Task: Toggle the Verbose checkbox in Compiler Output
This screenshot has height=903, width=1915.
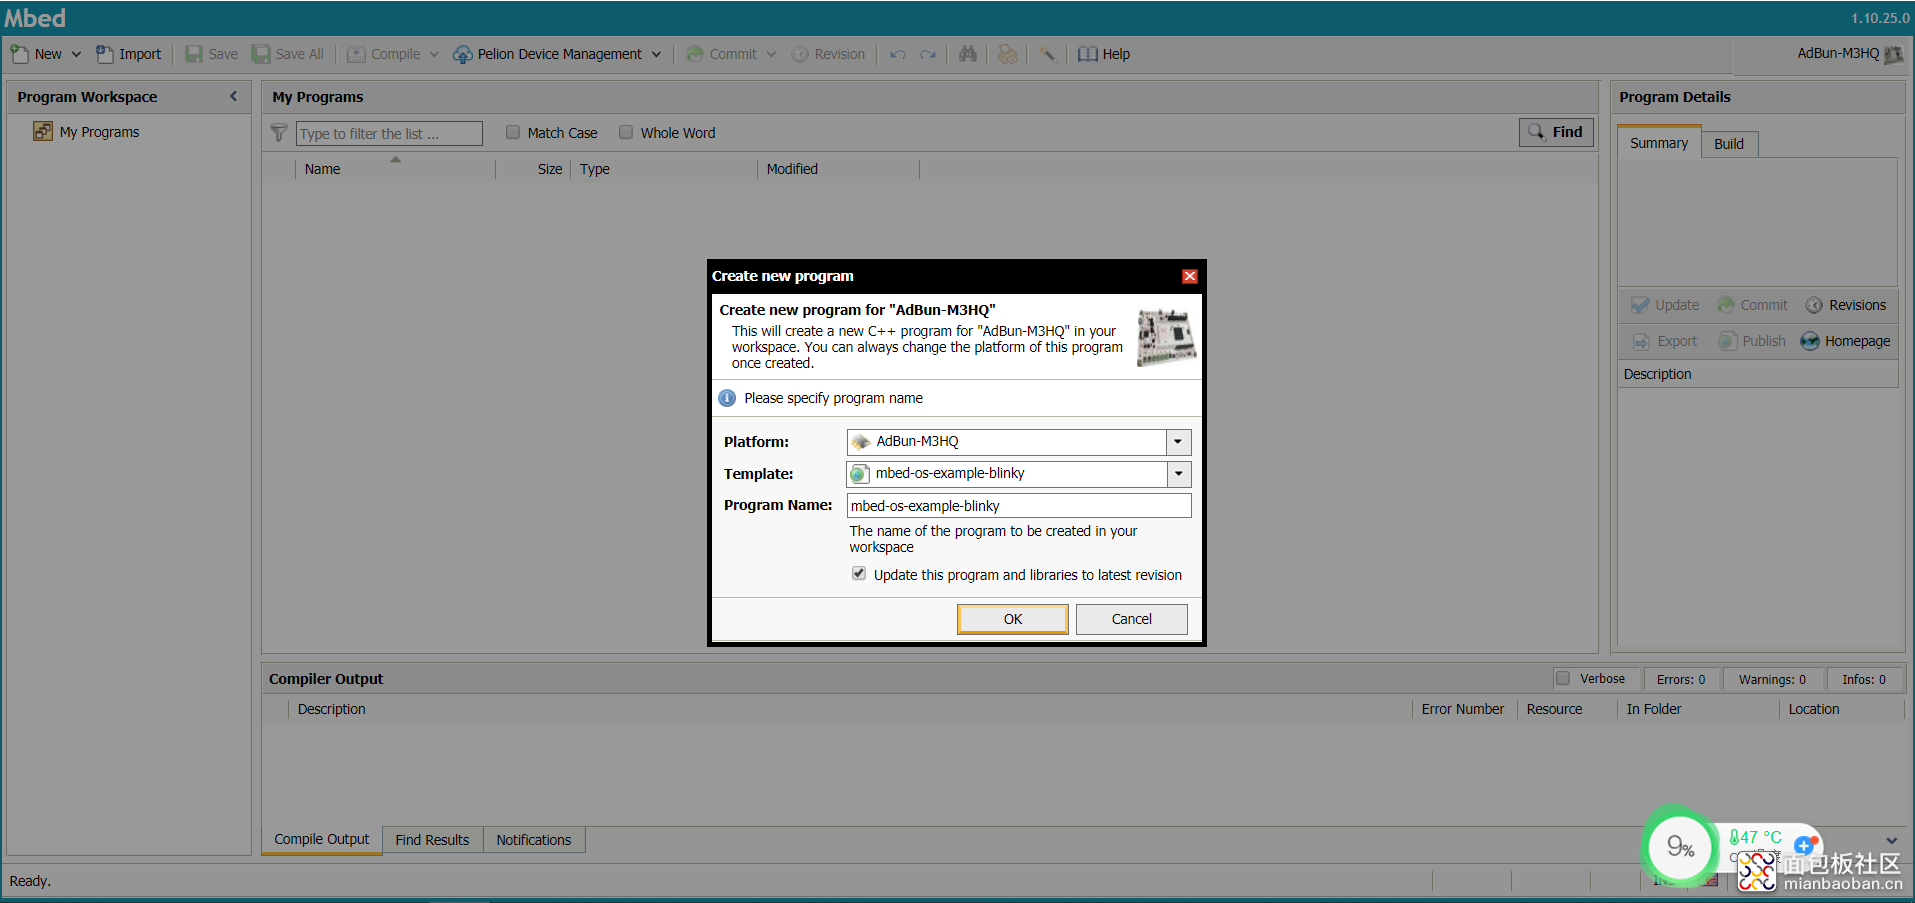Action: point(1563,678)
